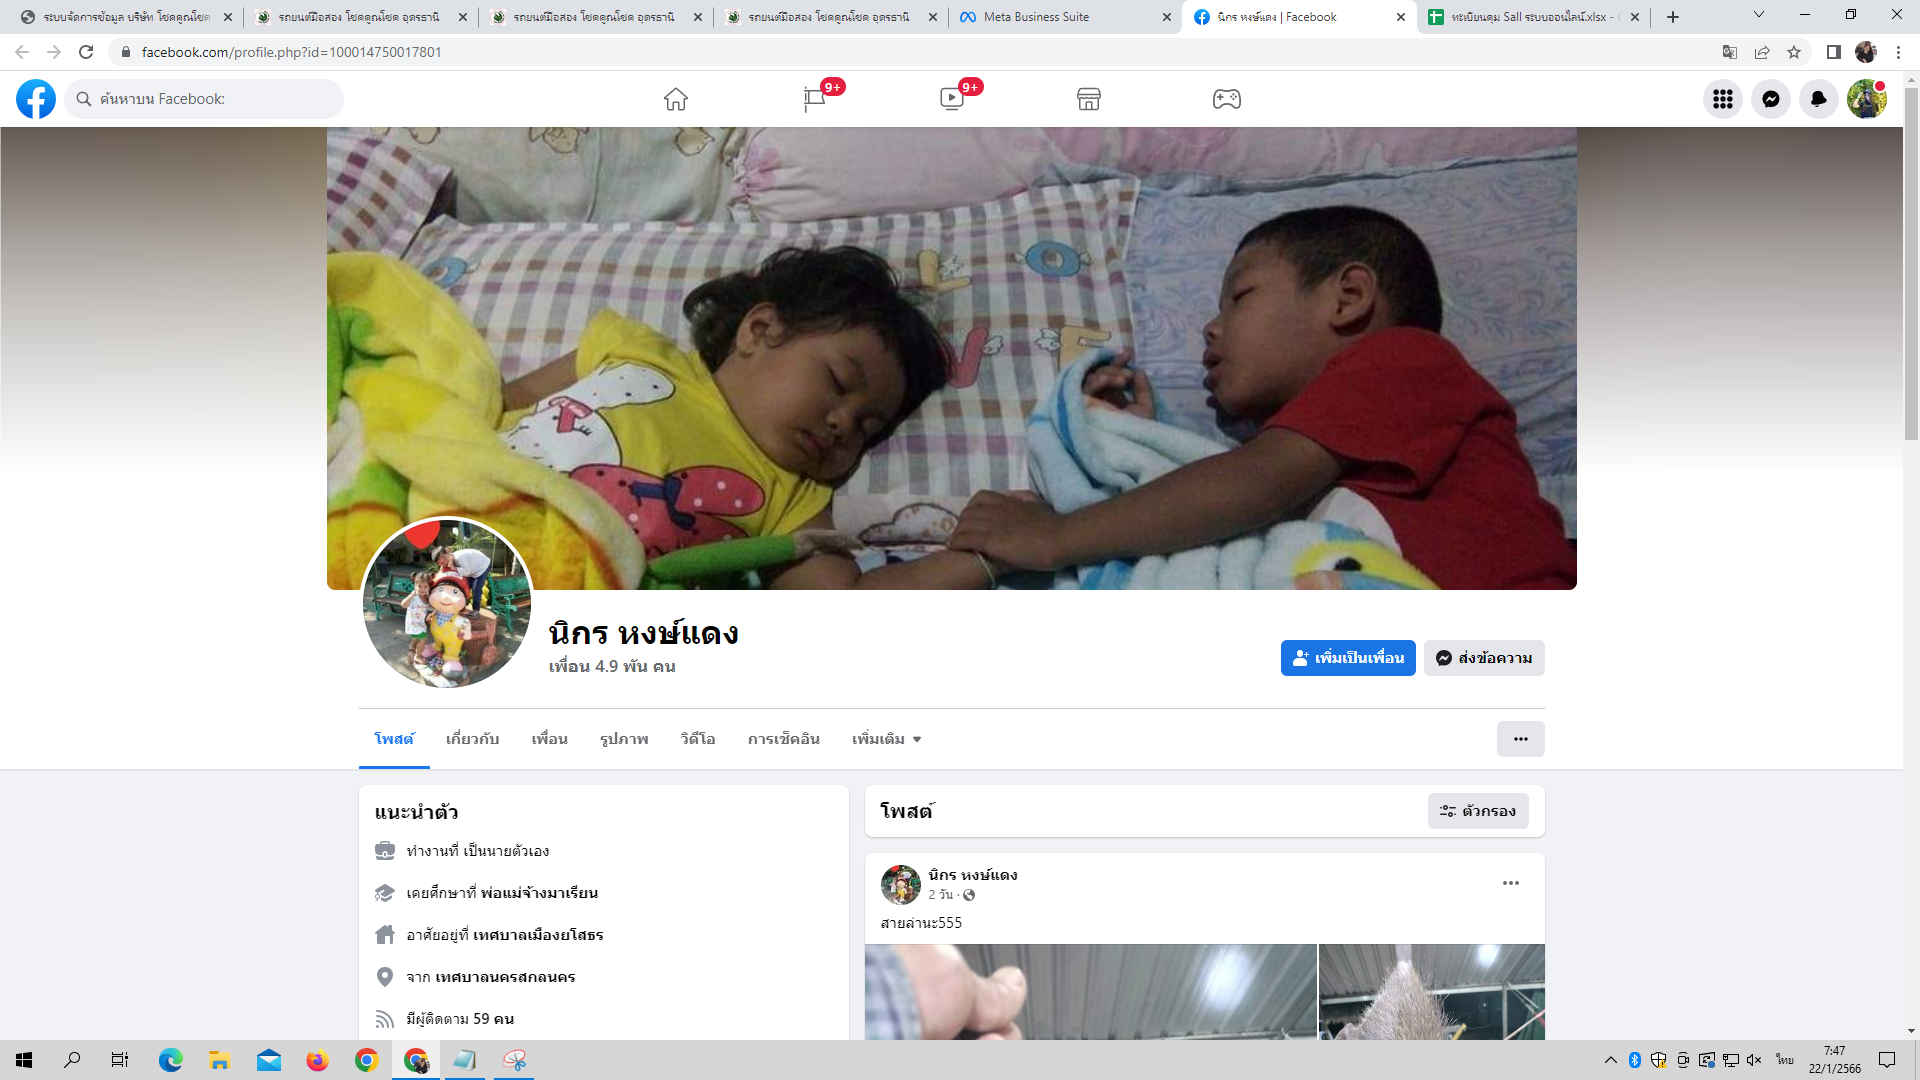Open the post three-dots menu
Screen dimensions: 1920x1080
click(1511, 883)
